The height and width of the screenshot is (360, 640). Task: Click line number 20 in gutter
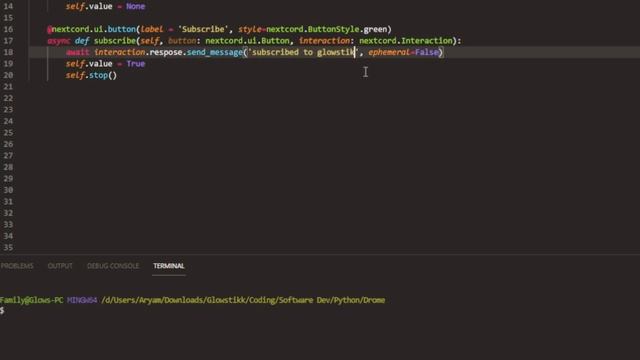pyautogui.click(x=8, y=75)
